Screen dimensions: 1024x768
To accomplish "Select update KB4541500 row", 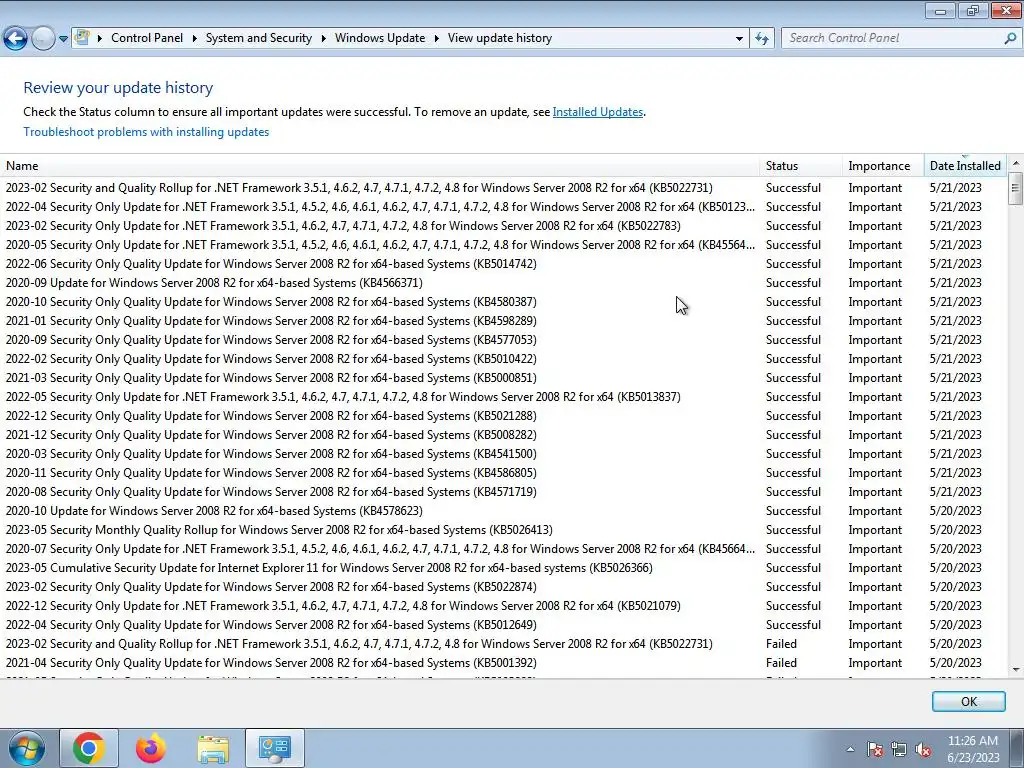I will (503, 454).
